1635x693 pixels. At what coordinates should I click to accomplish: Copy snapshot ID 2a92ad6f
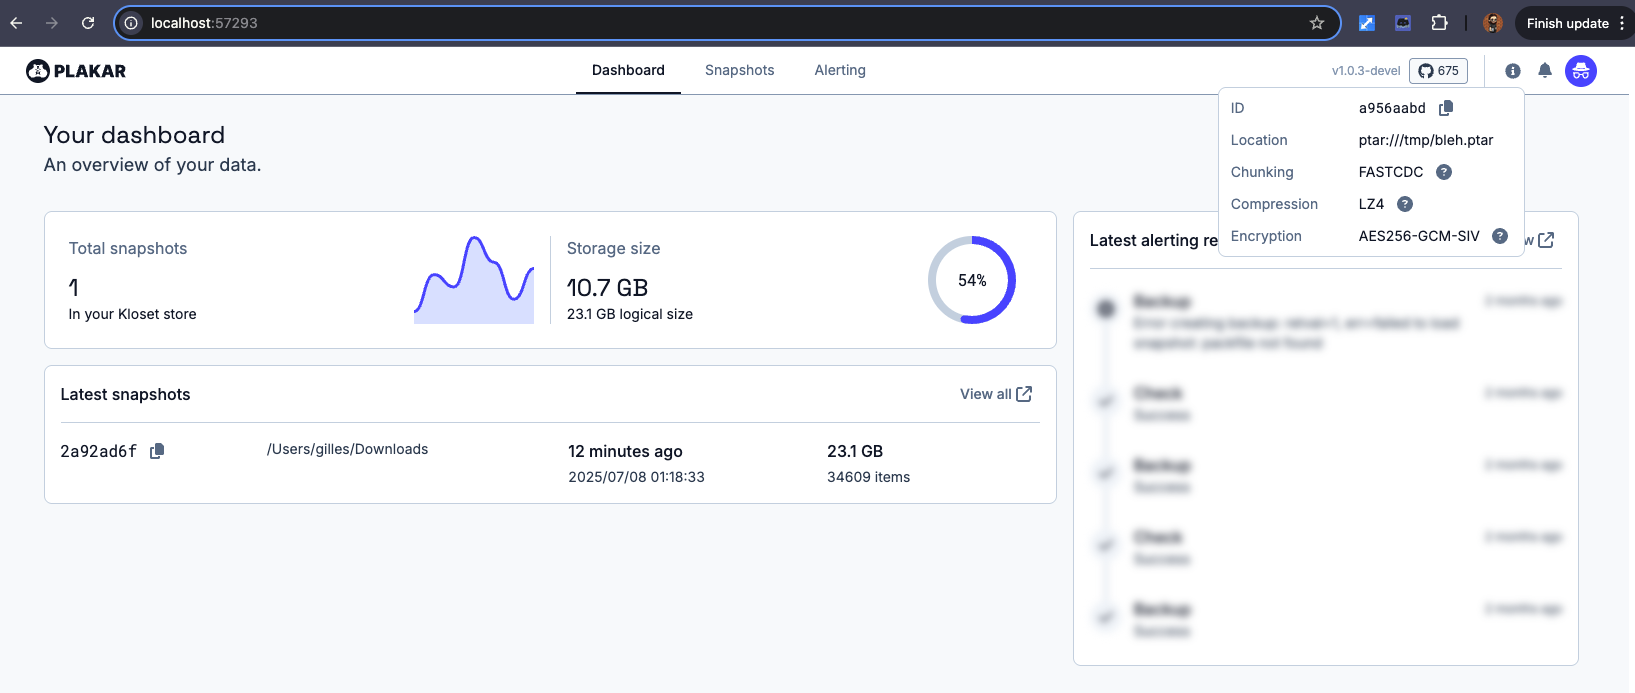(x=157, y=451)
